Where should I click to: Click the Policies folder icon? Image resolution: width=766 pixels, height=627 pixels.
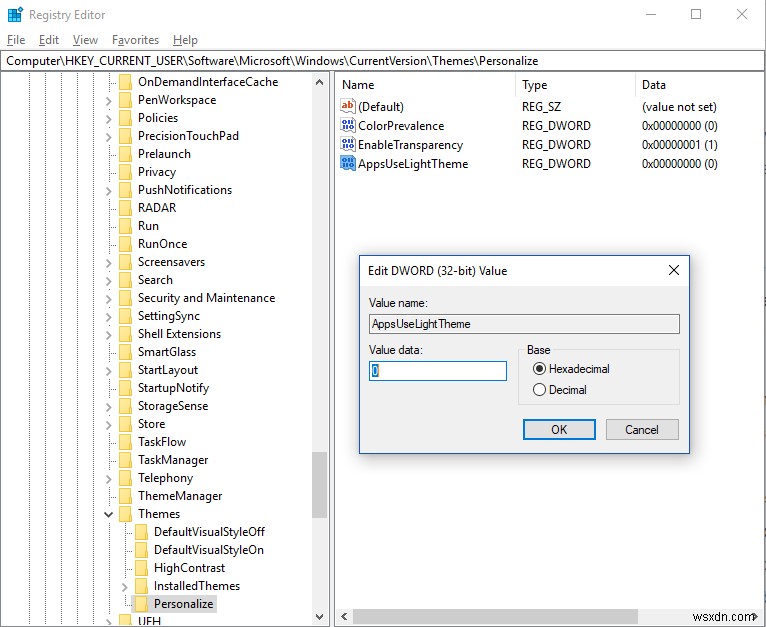tap(126, 118)
